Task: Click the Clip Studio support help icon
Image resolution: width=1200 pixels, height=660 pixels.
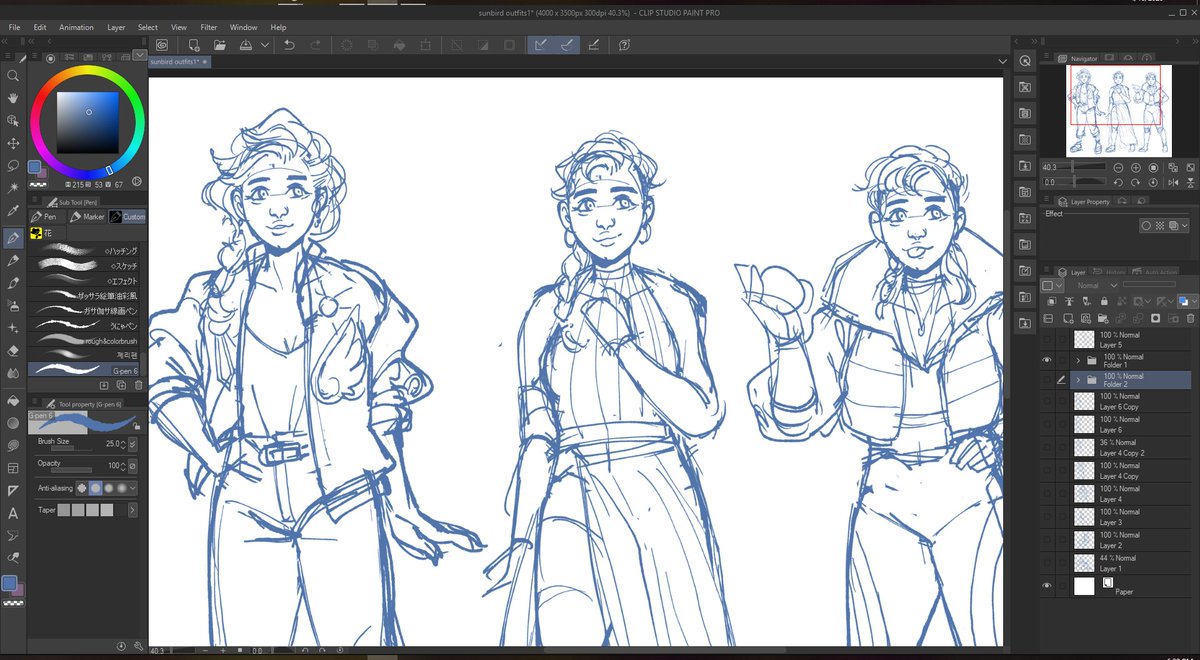Action: point(624,45)
